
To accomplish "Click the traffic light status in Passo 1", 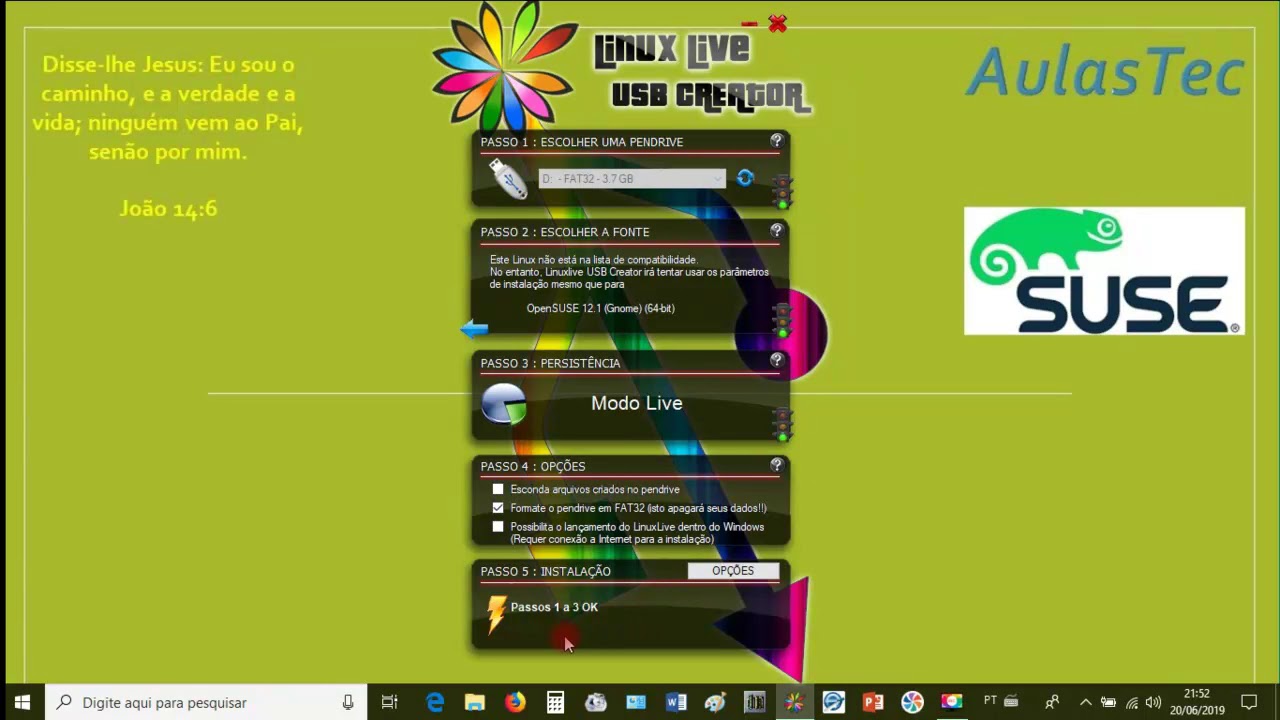I will click(783, 190).
